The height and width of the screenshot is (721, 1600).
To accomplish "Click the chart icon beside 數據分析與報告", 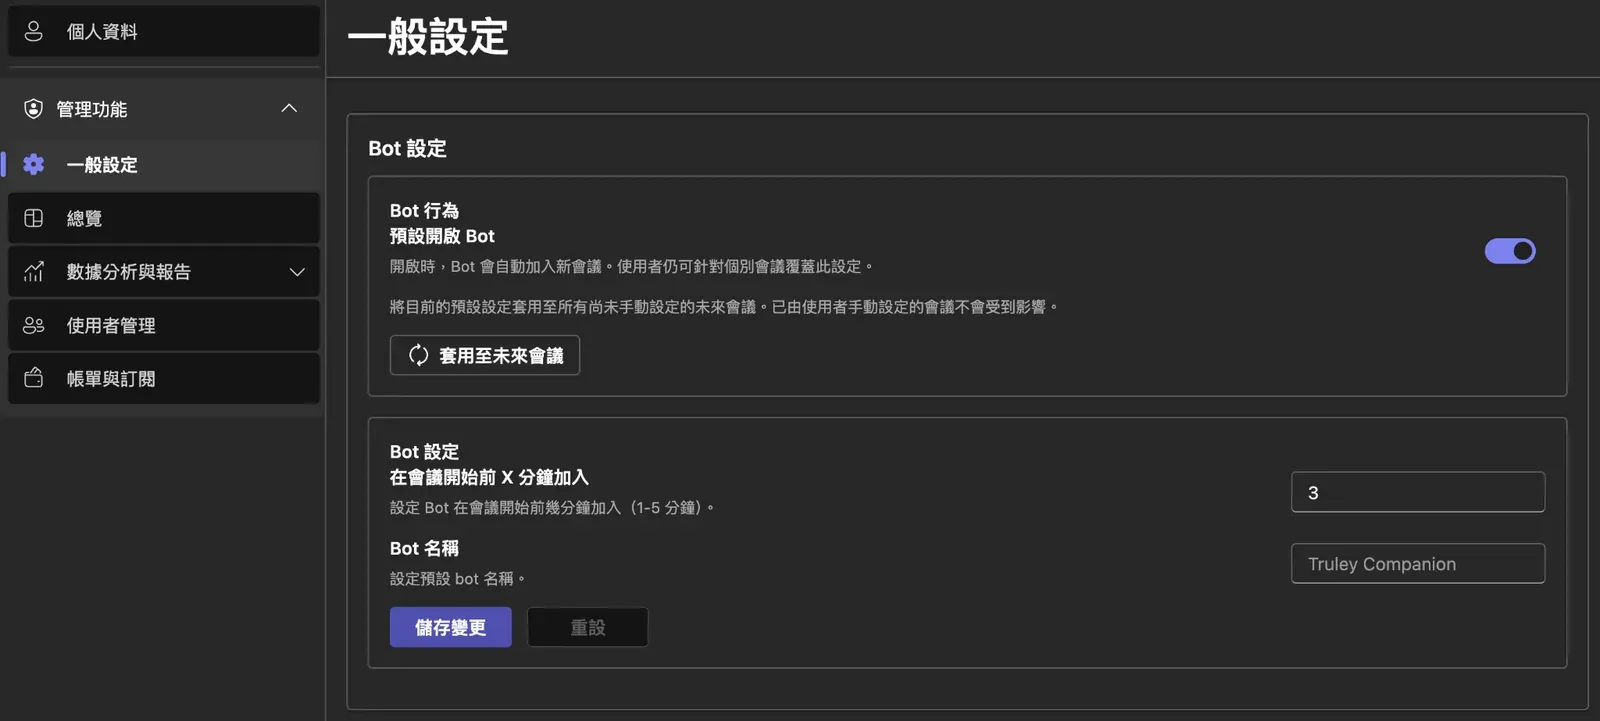I will click(x=33, y=271).
